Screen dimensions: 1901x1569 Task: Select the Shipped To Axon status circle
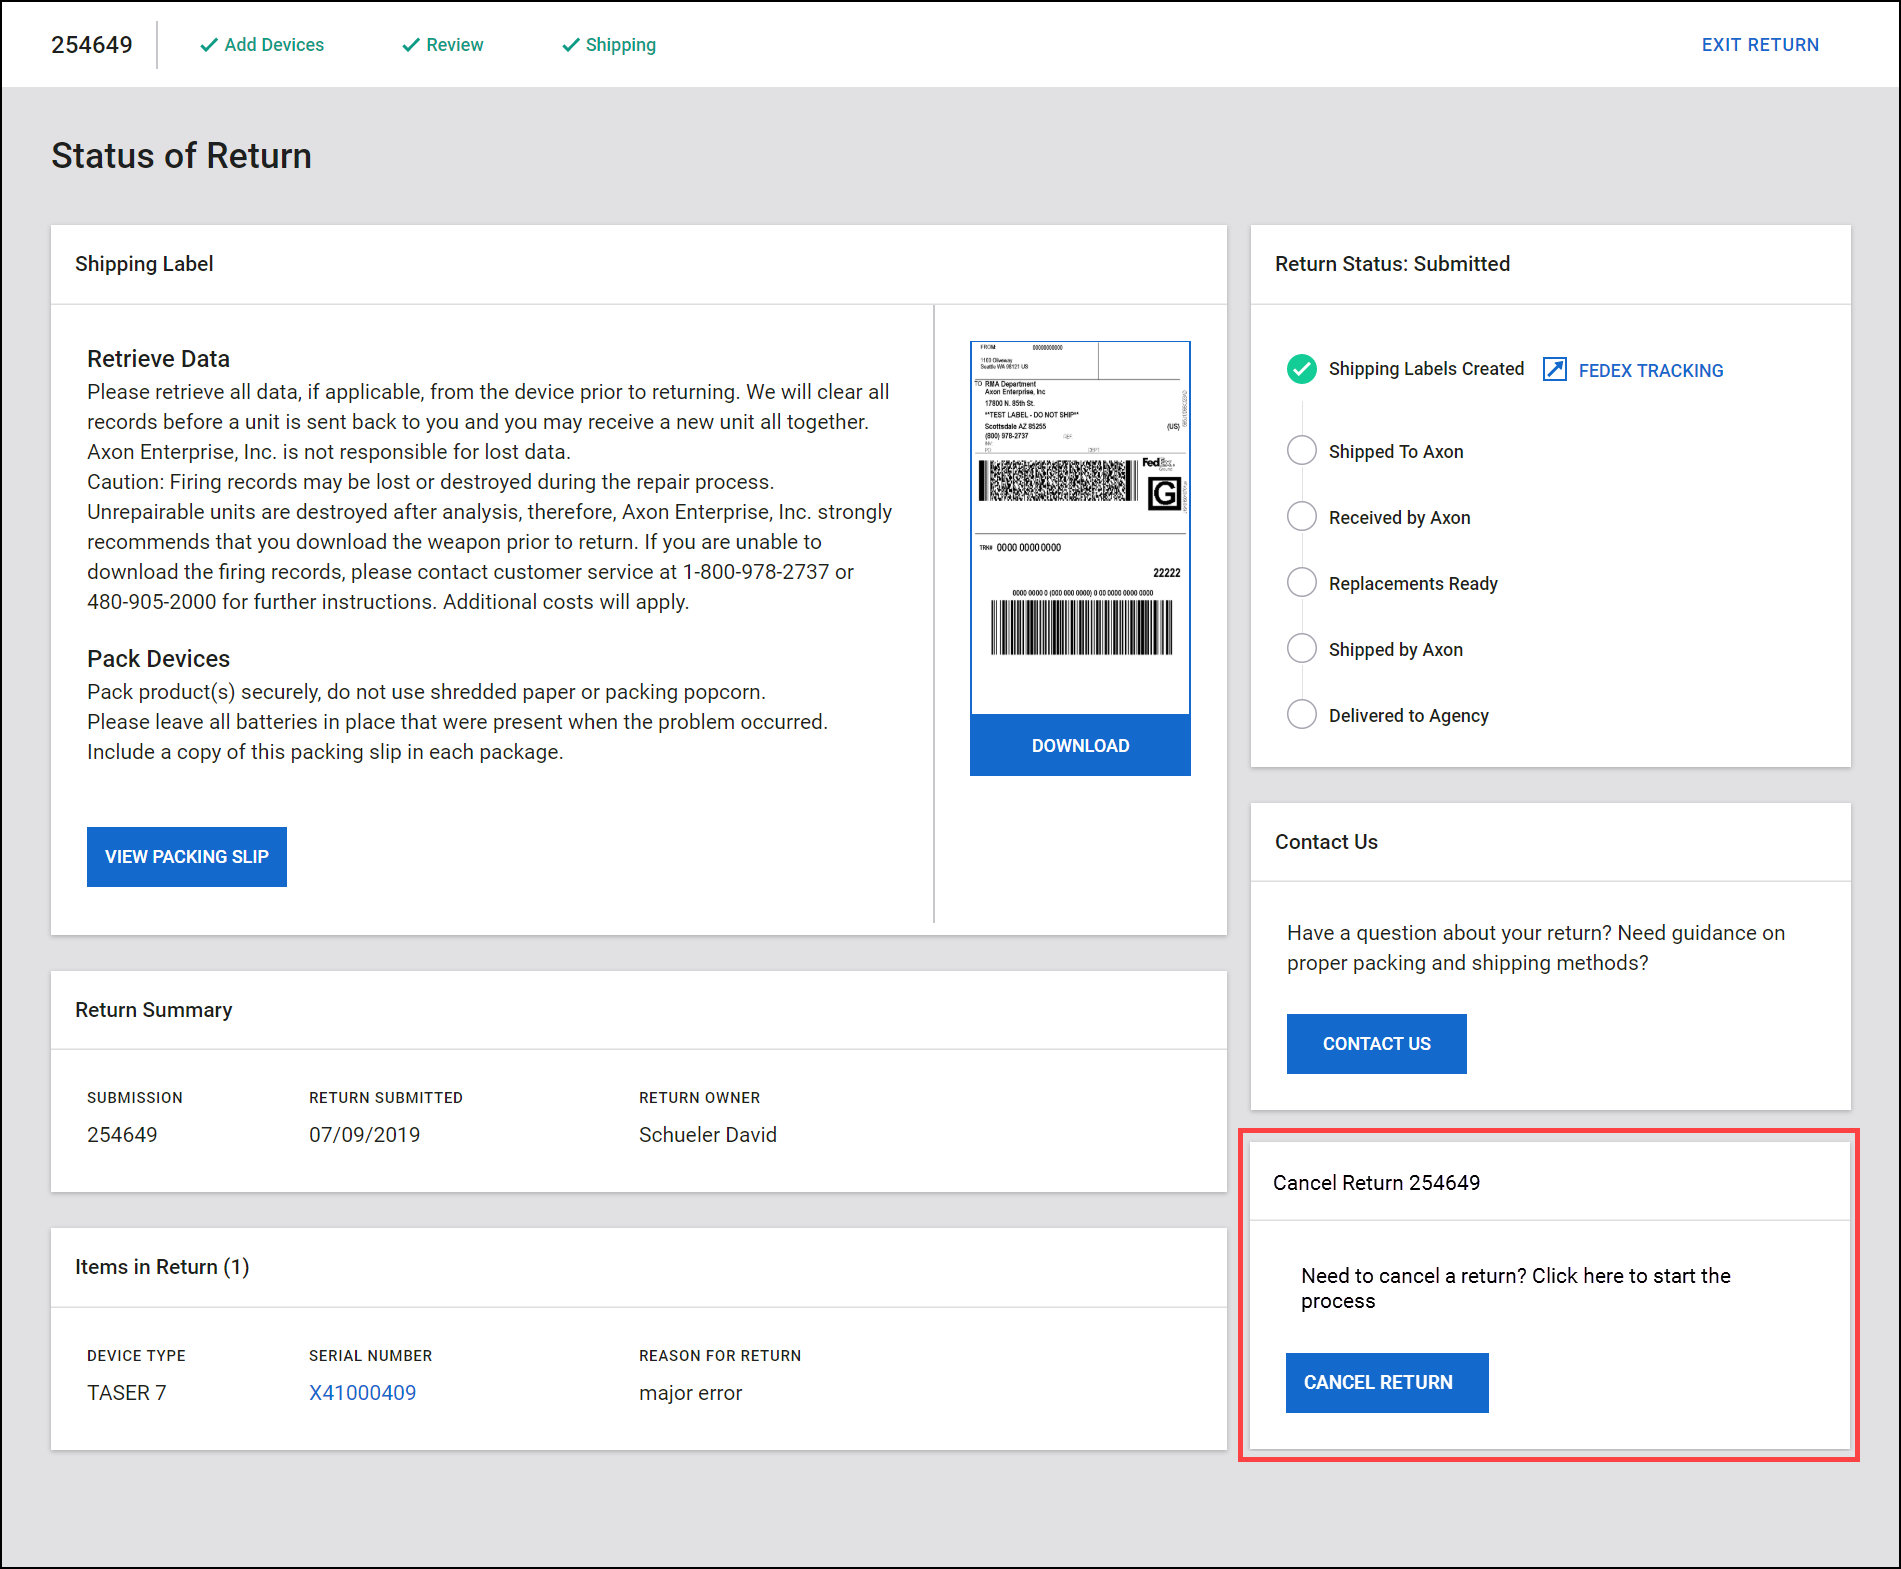1301,450
